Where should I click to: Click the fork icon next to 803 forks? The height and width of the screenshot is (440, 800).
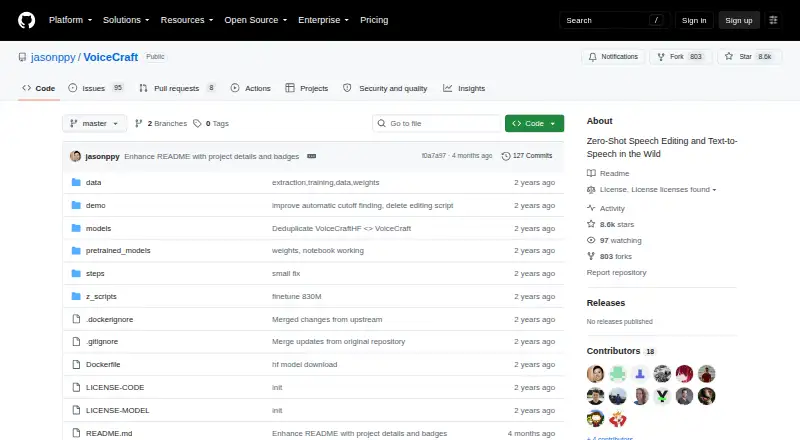(591, 256)
